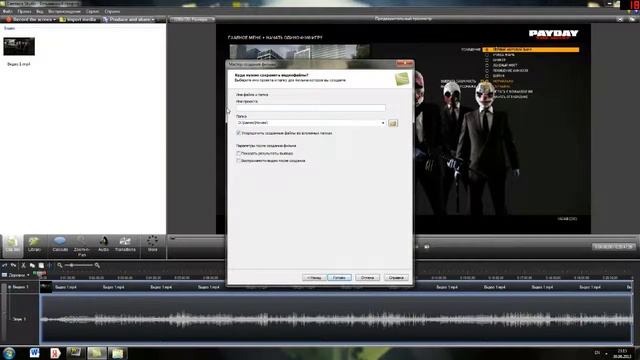The height and width of the screenshot is (360, 640).
Task: Click the paste icon on timeline toolbar
Action: [x=41, y=265]
